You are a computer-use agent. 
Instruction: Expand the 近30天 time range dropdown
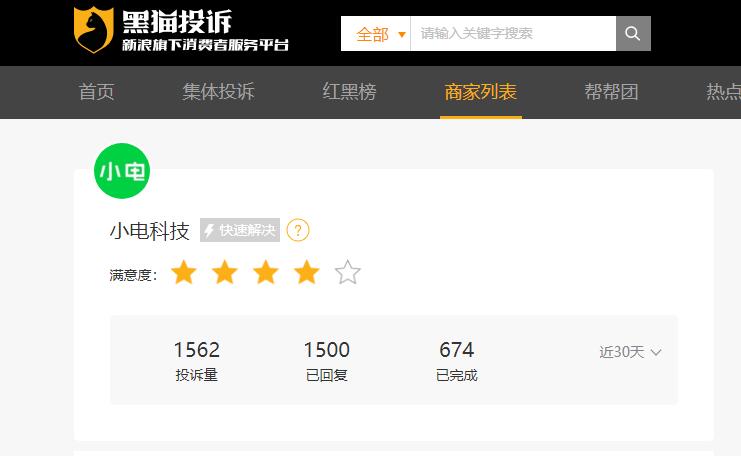point(630,352)
